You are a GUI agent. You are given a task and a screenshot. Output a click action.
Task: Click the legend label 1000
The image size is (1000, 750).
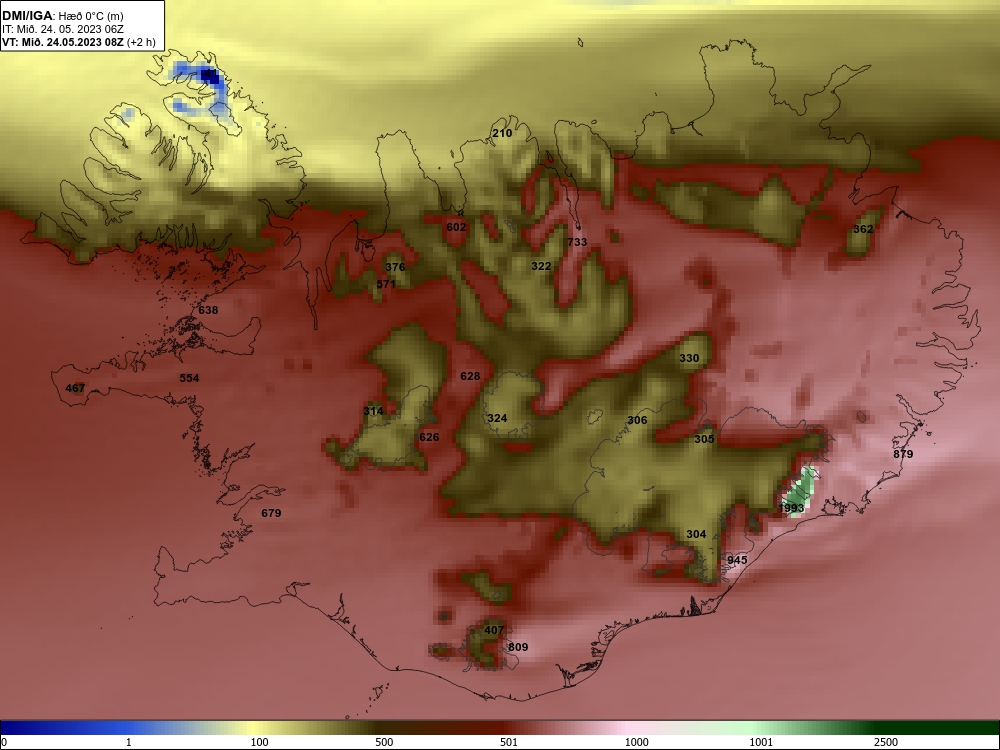click(x=636, y=742)
